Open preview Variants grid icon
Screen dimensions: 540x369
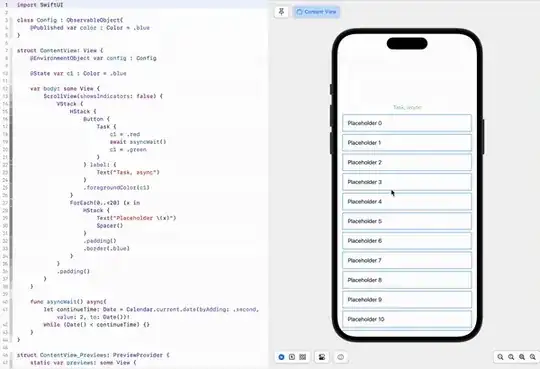coord(303,357)
